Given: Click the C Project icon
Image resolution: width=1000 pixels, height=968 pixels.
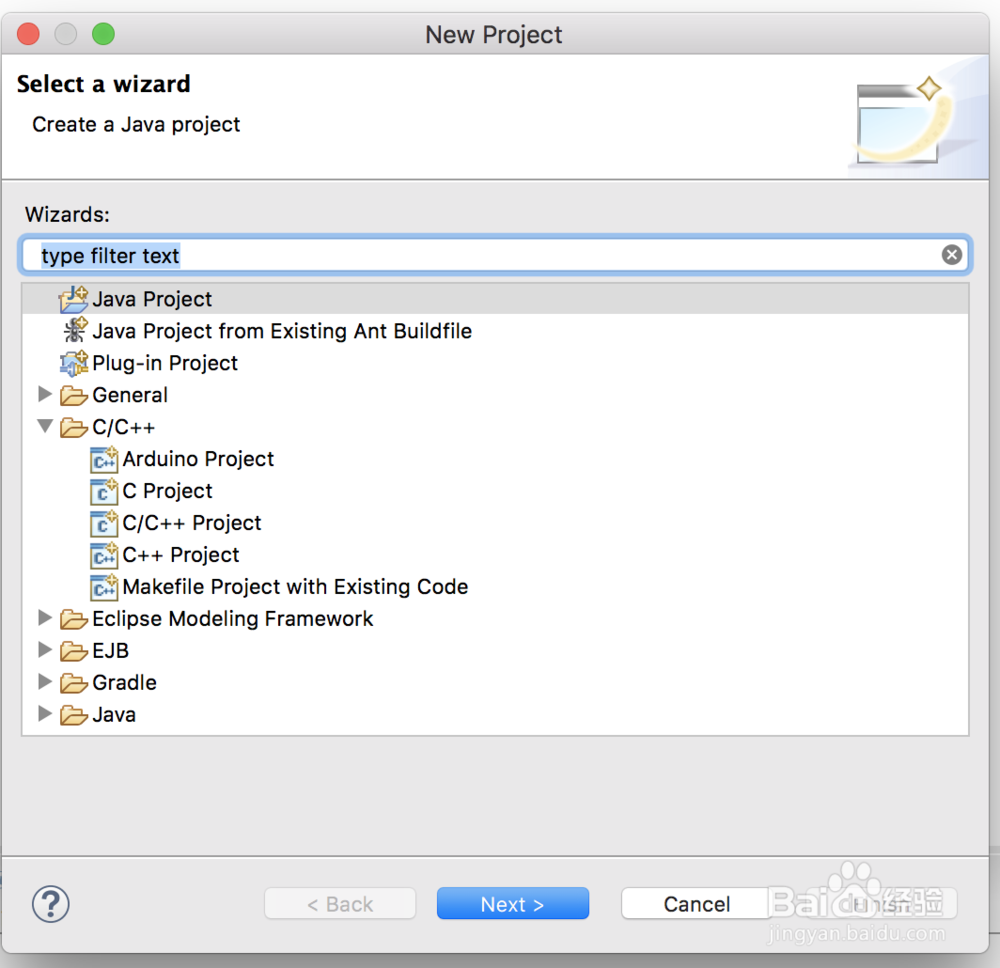Looking at the screenshot, I should (104, 491).
